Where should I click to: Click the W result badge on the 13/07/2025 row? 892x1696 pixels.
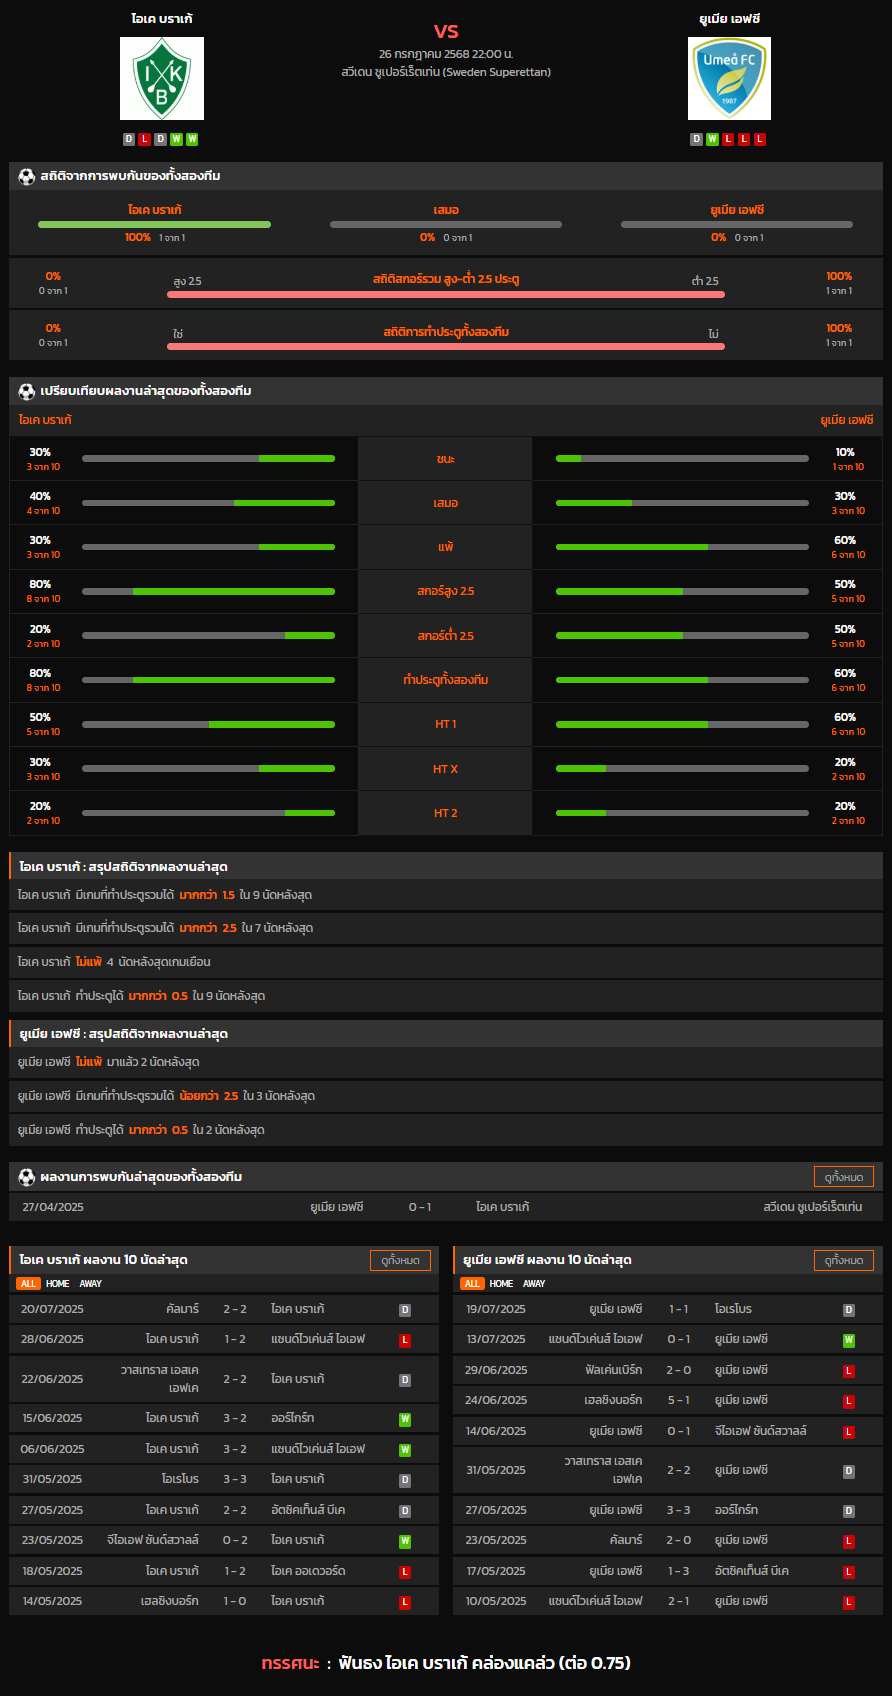(x=849, y=1340)
